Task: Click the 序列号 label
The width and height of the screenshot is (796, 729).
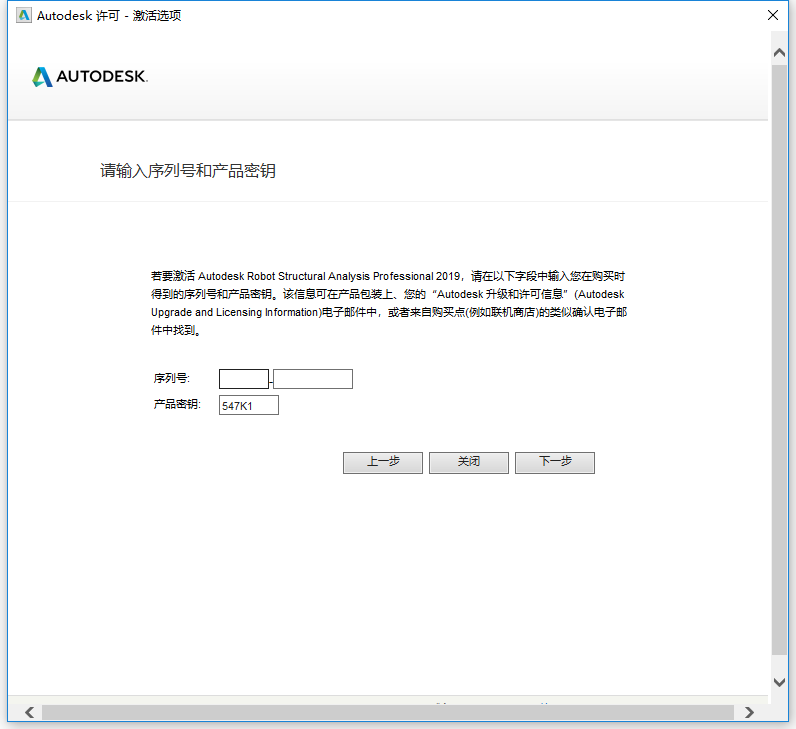Action: [172, 378]
